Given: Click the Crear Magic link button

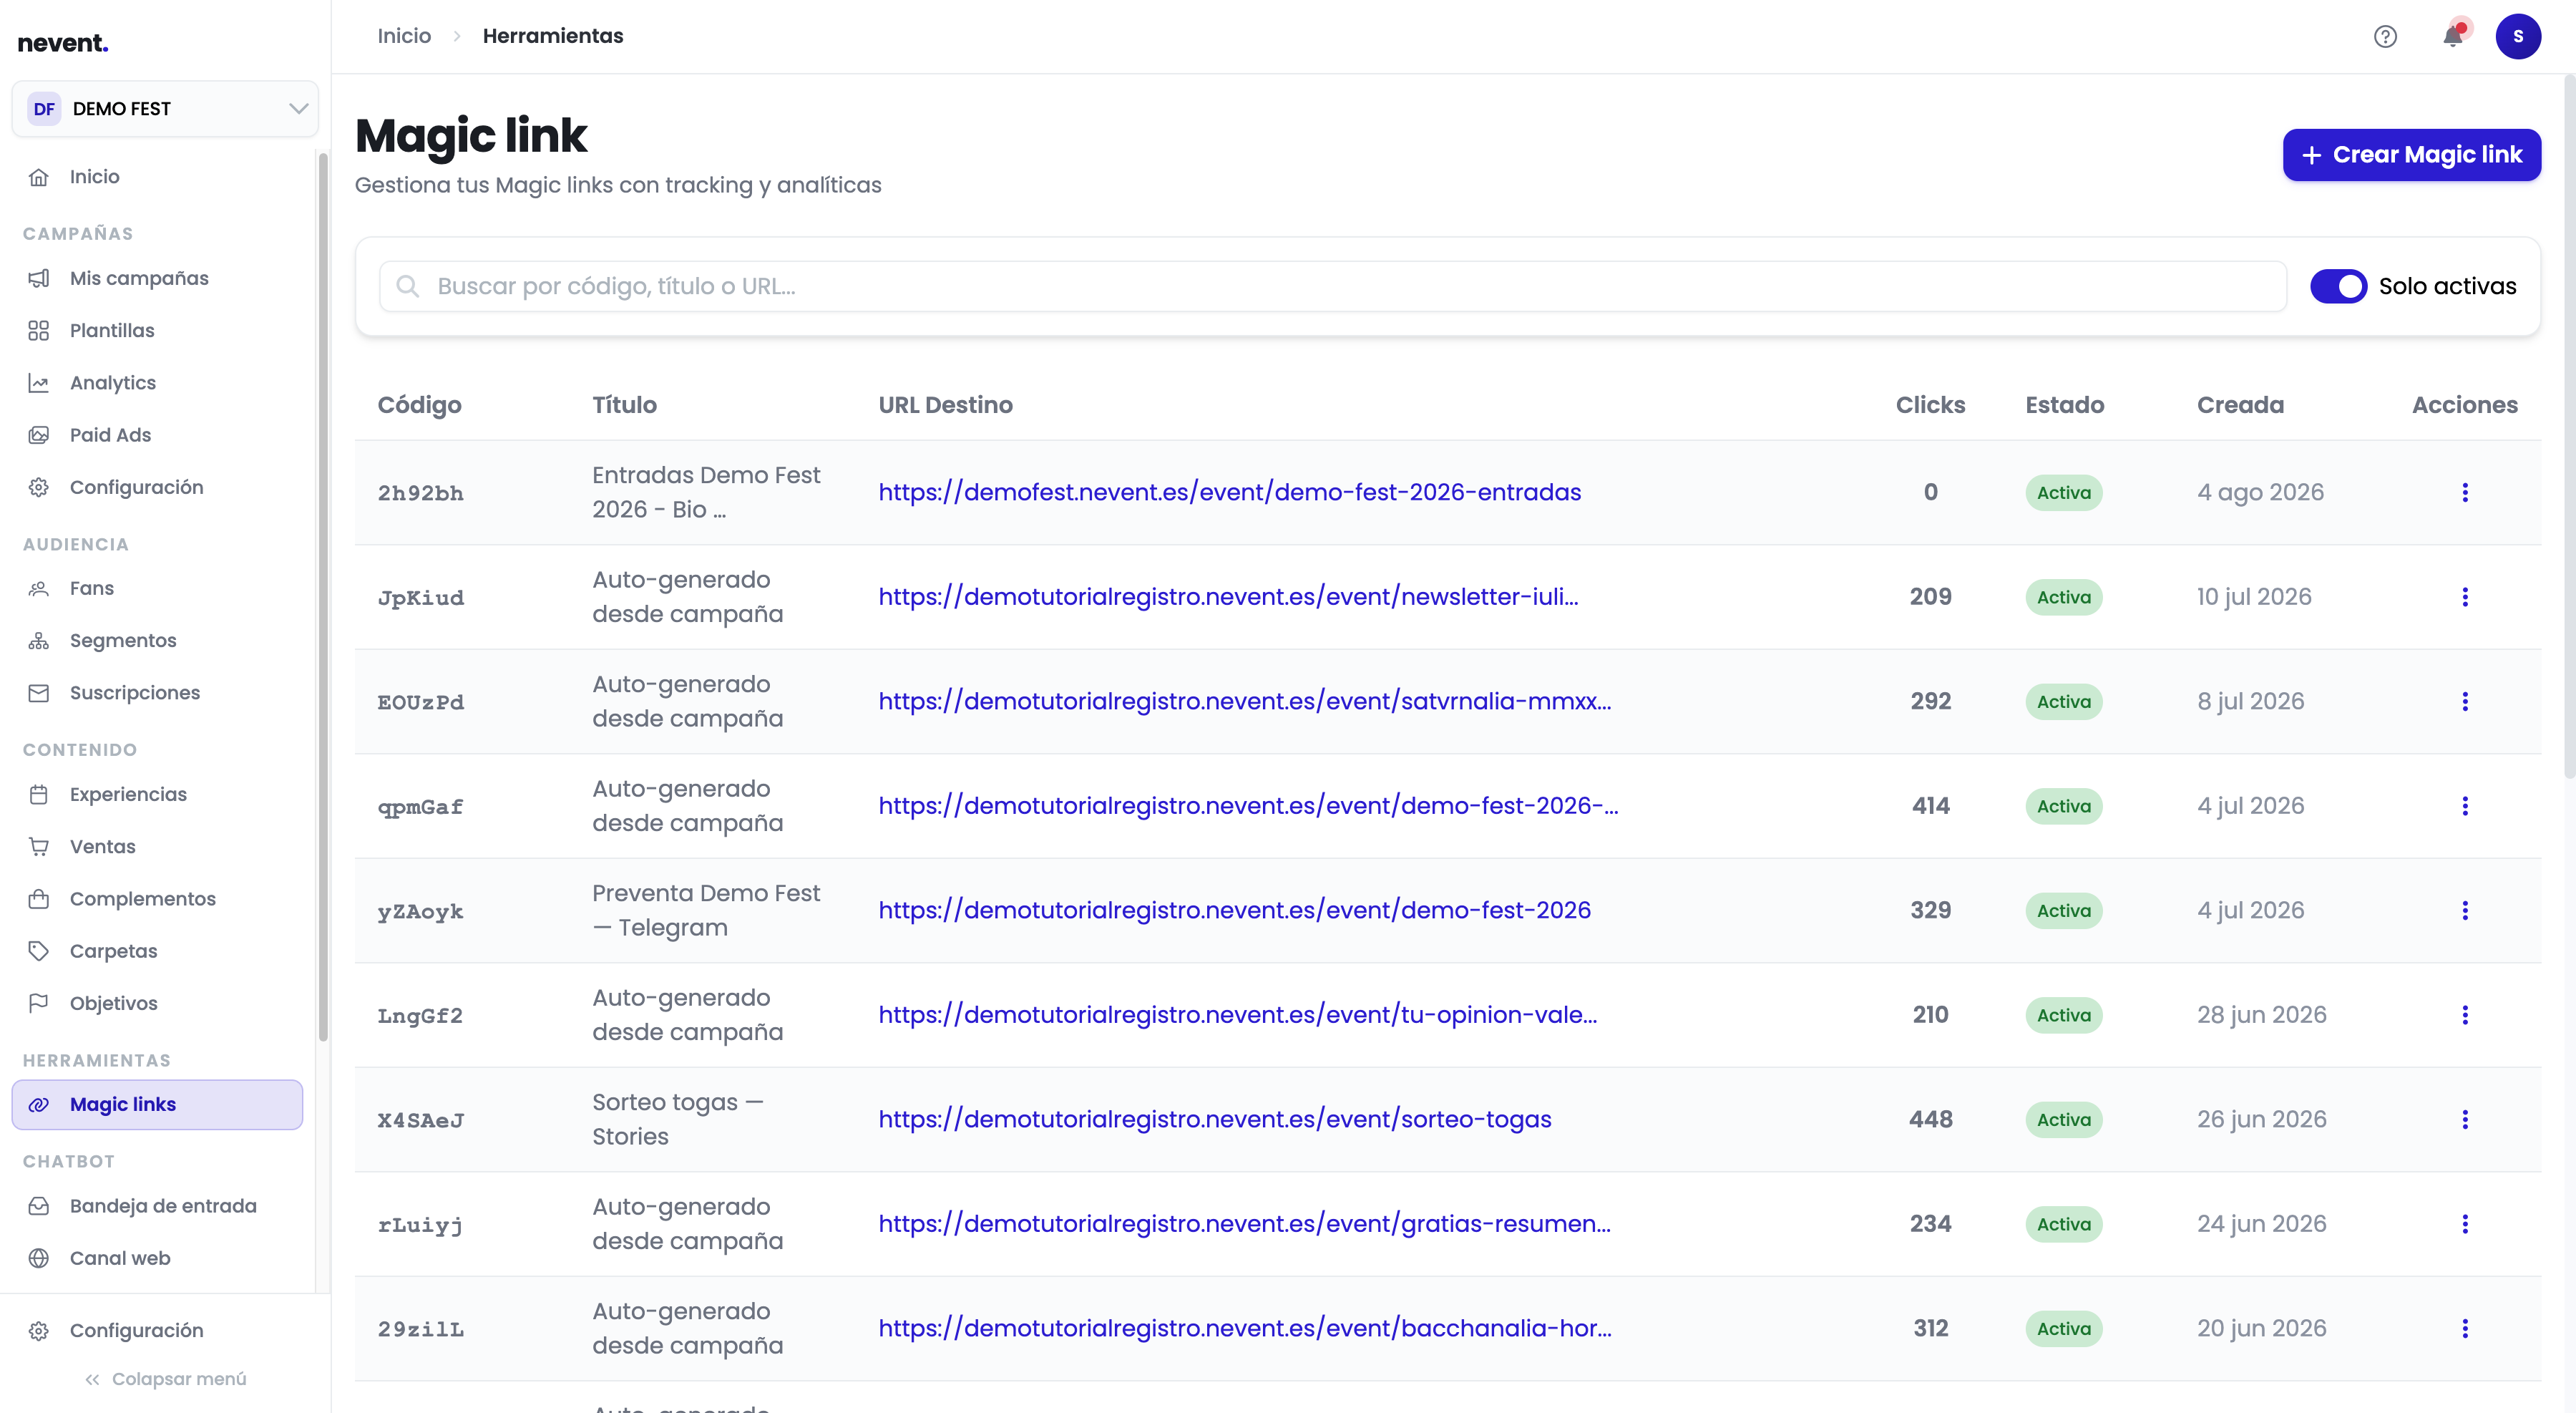Looking at the screenshot, I should pos(2411,155).
